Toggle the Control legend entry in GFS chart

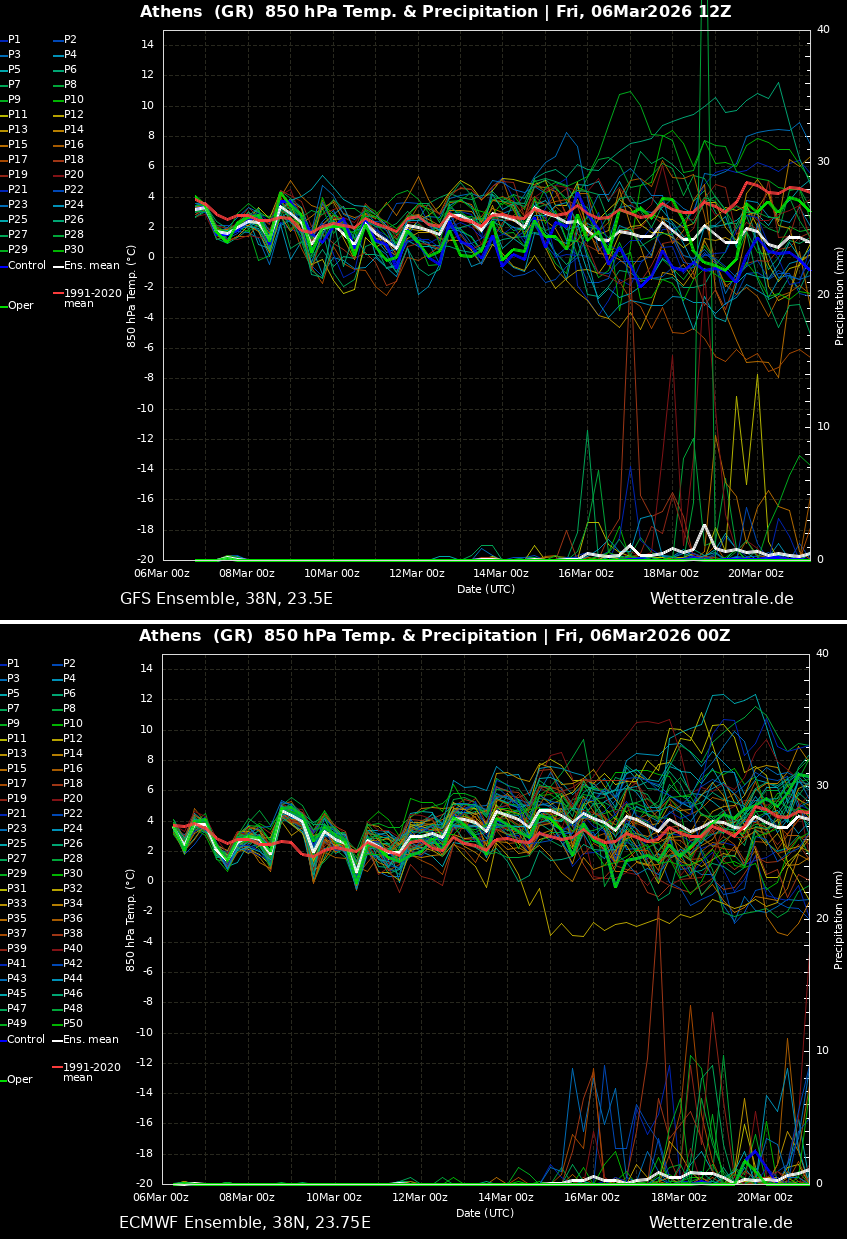(x=26, y=266)
